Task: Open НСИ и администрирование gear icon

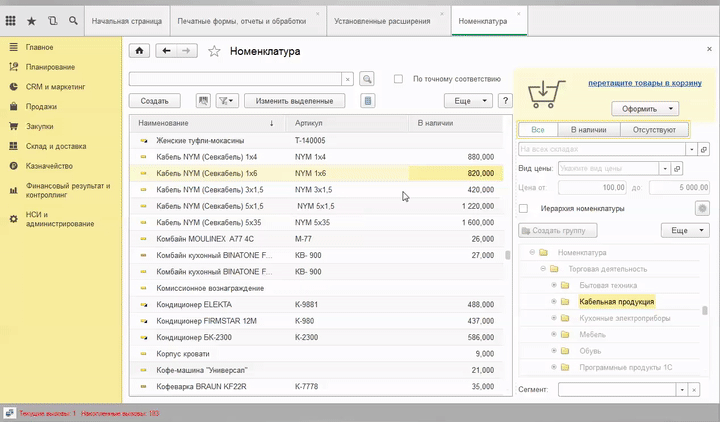Action: (13, 219)
